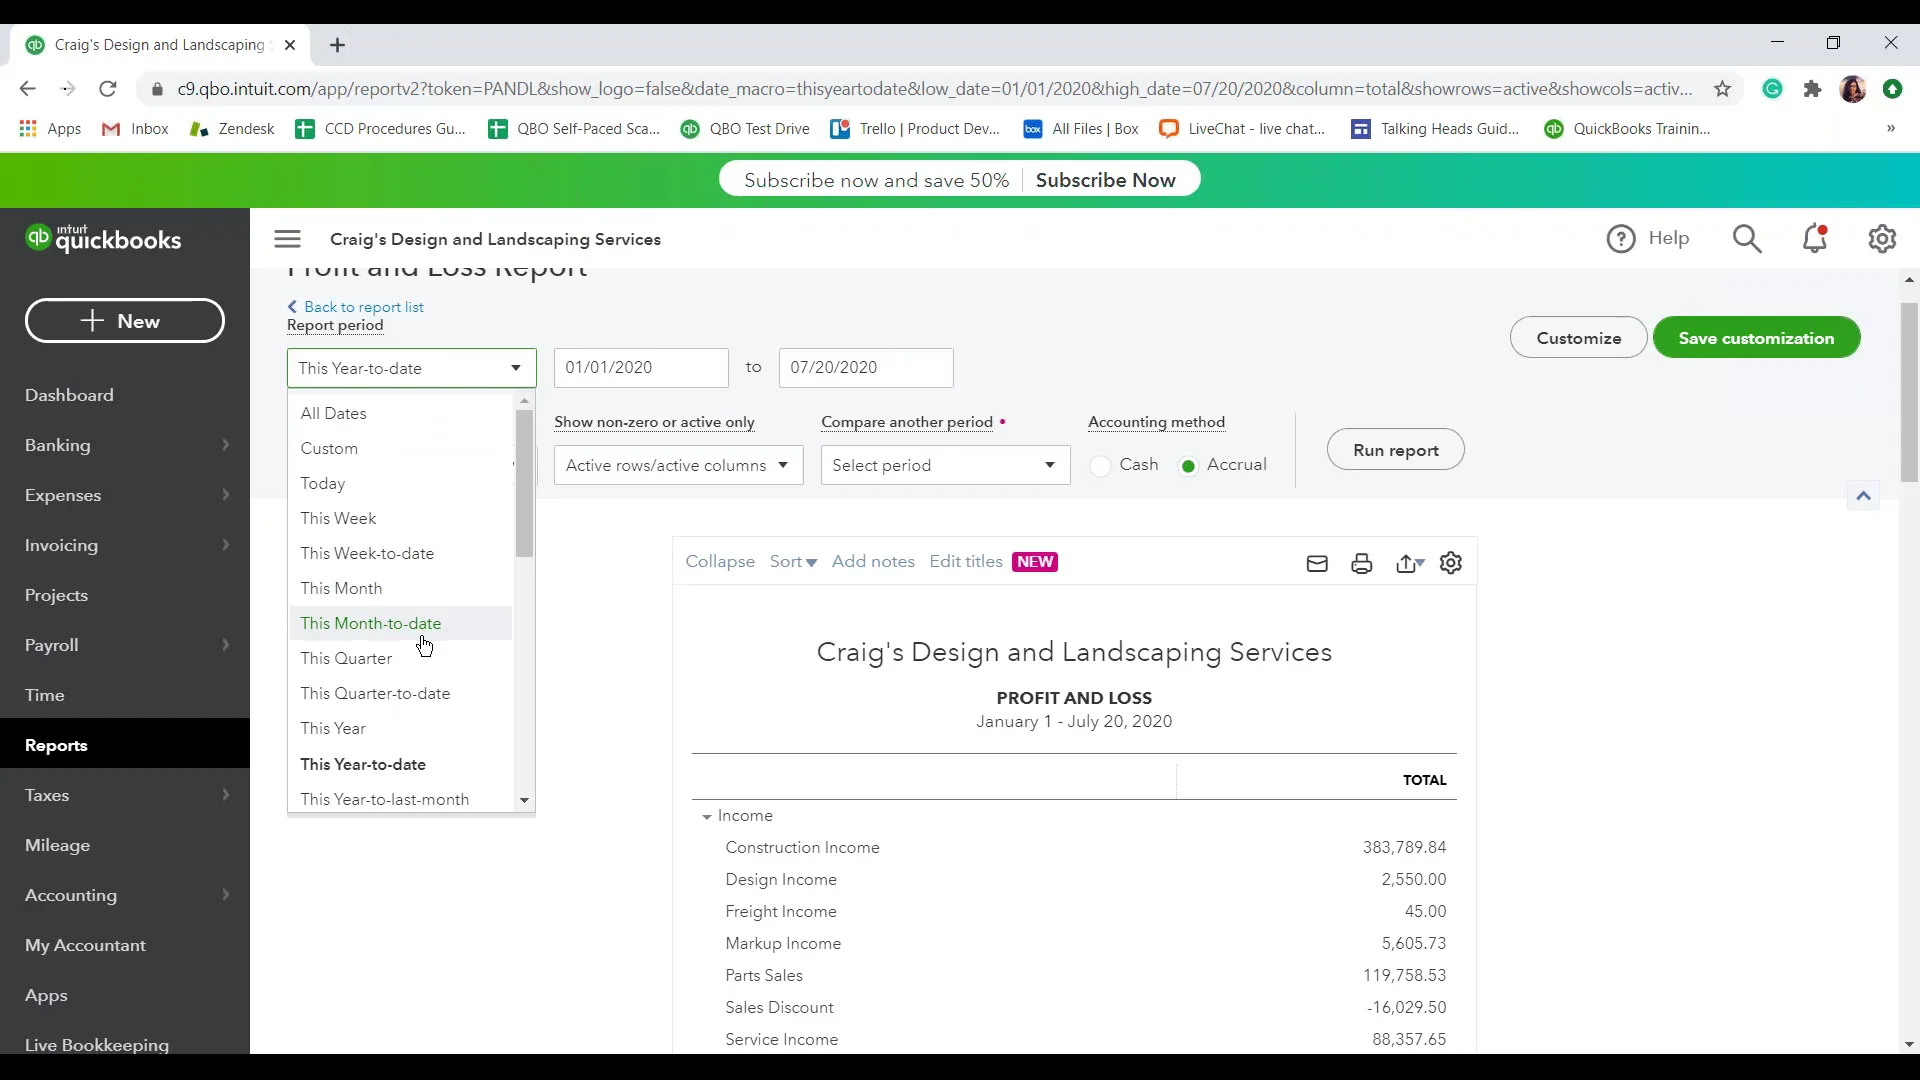Collapse the report options panel chevron

[x=1863, y=496]
